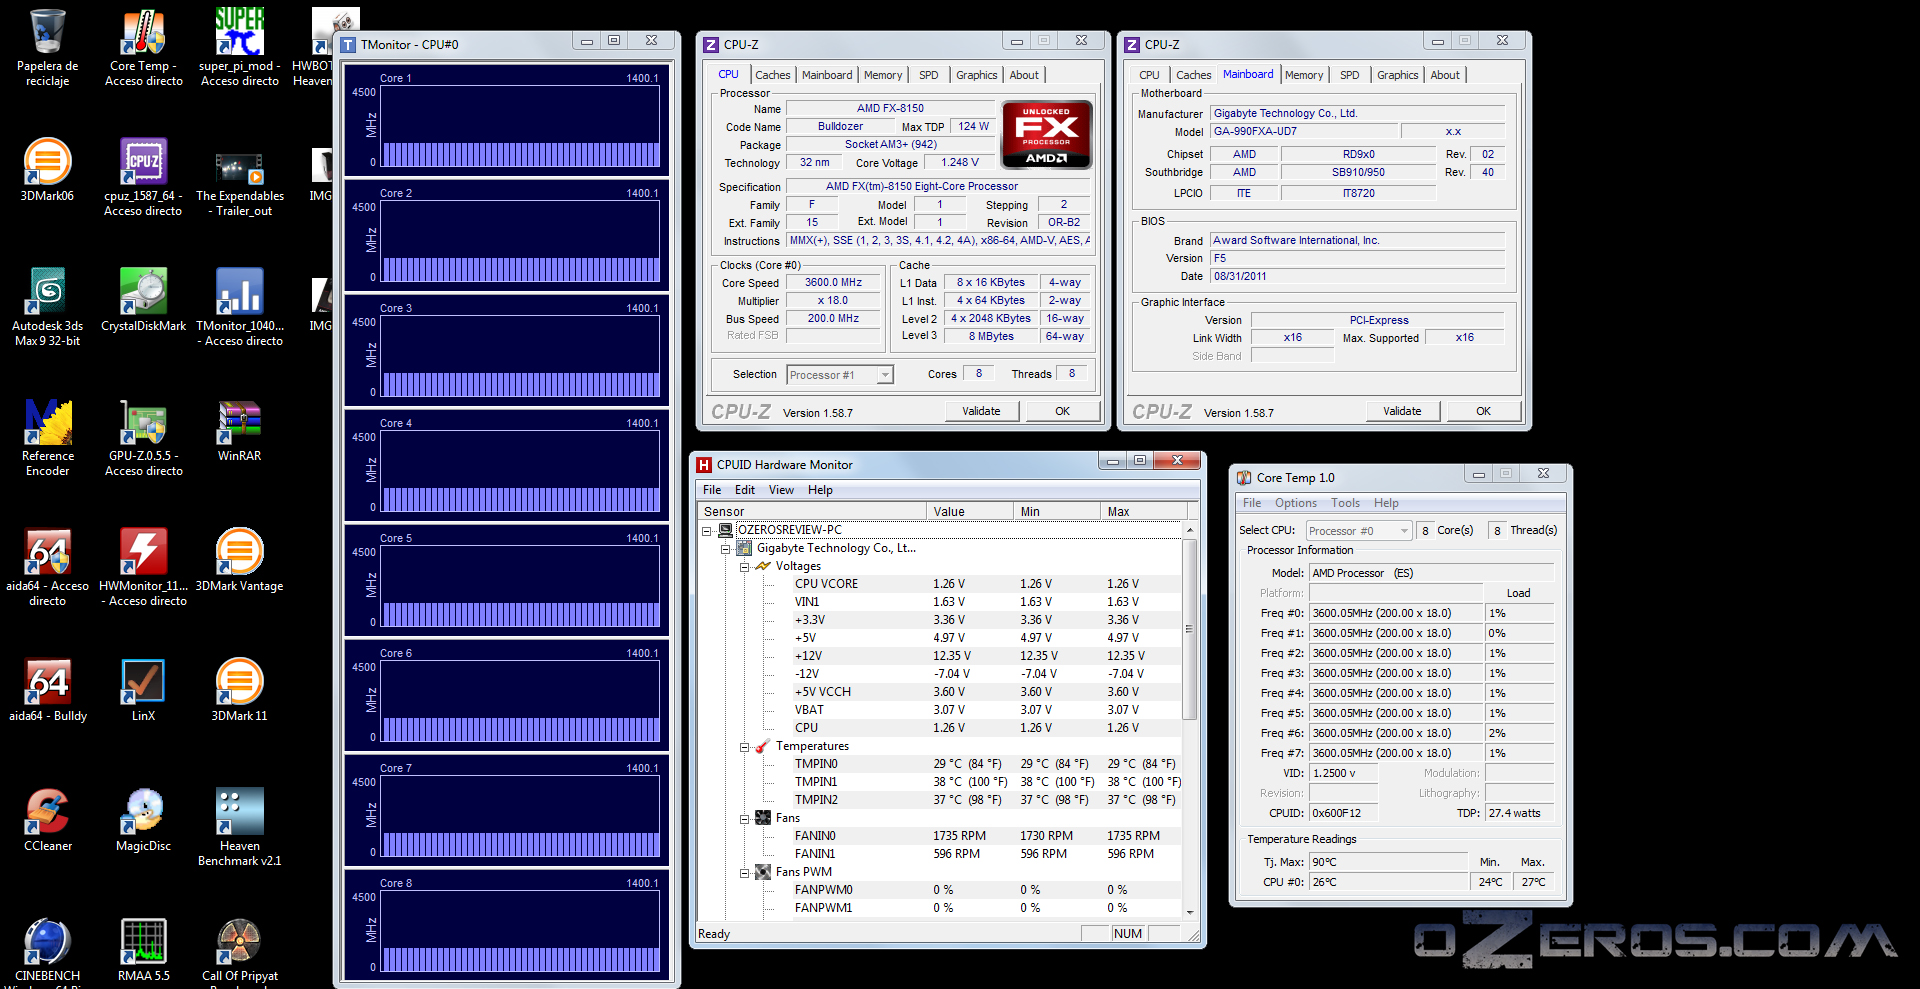Open View menu in HWMonitor
Screen dimensions: 1920x989
point(781,490)
